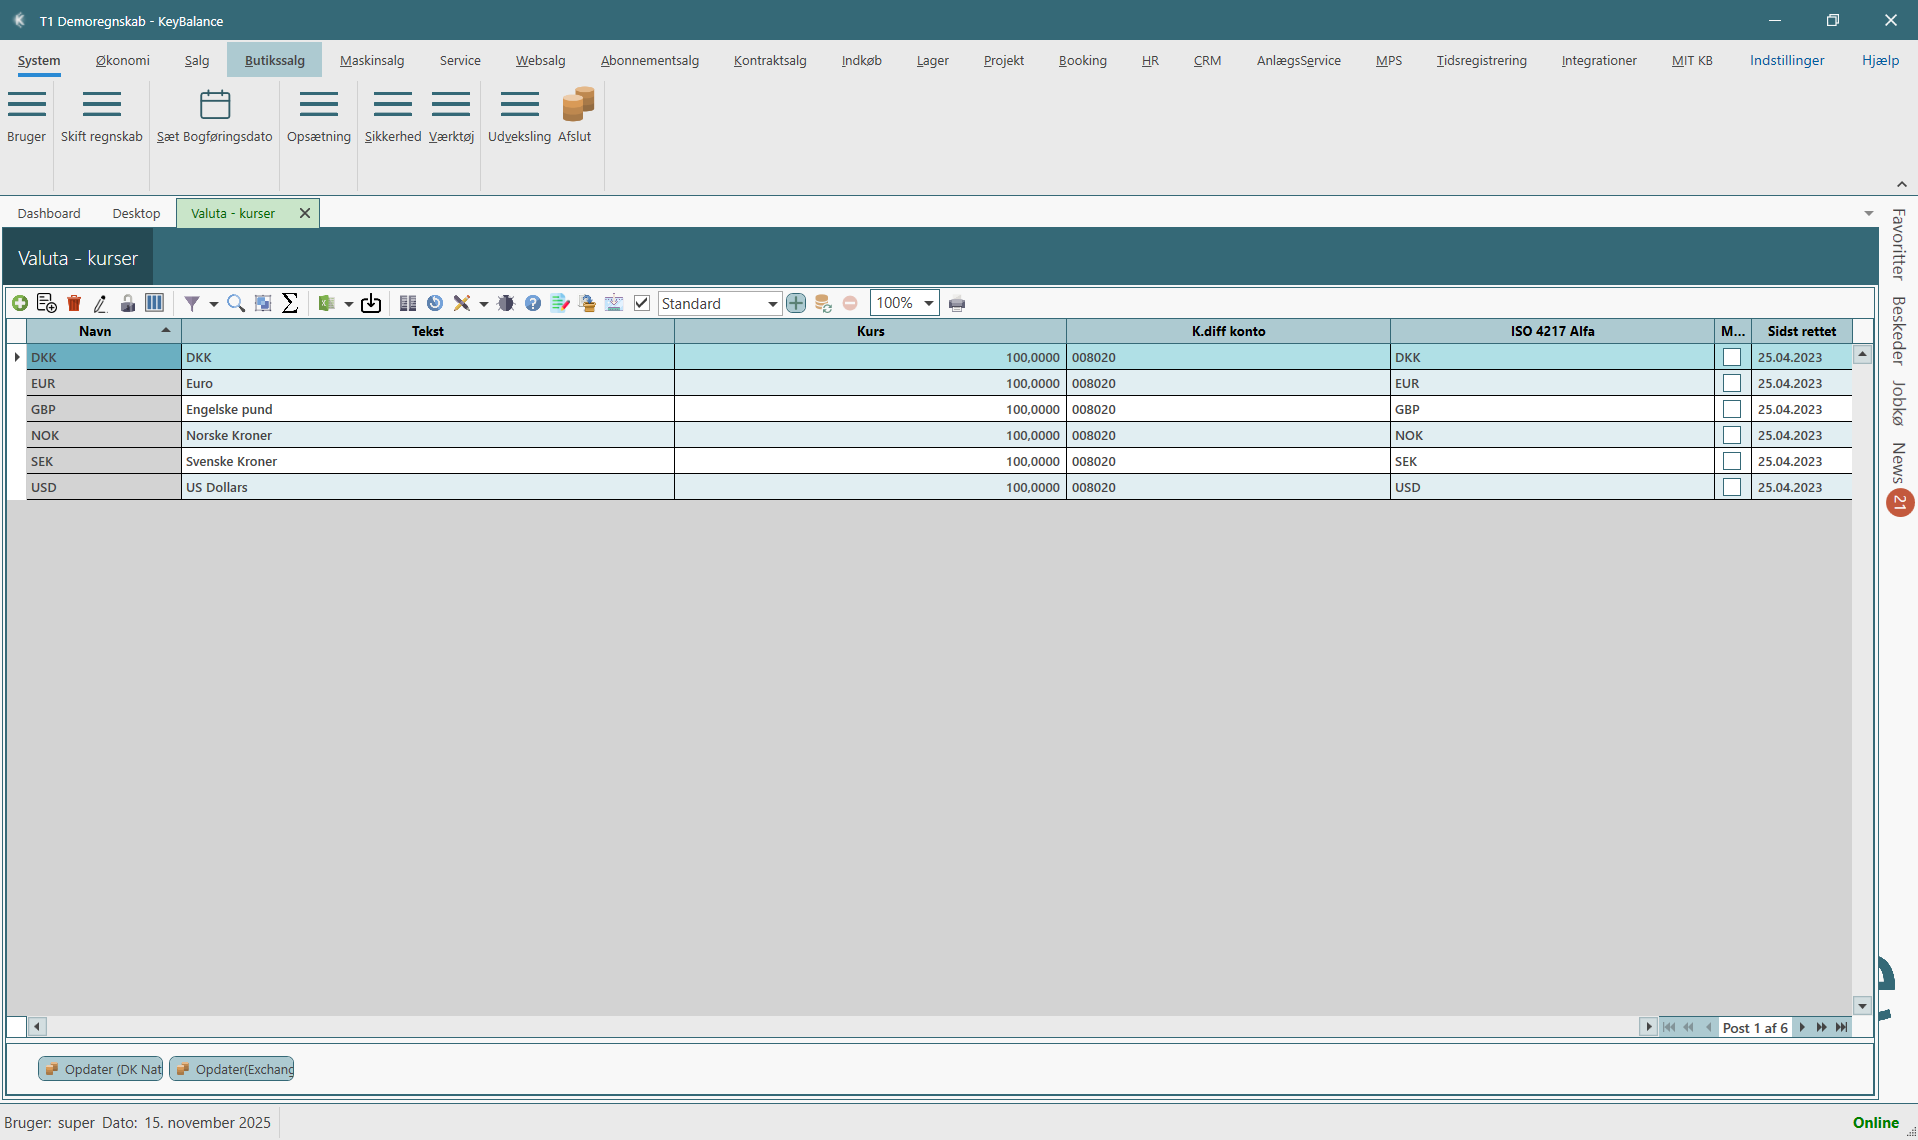Toggle the toolbar checkbox beside Standard
Viewport: 1918px width, 1140px height.
(x=642, y=303)
